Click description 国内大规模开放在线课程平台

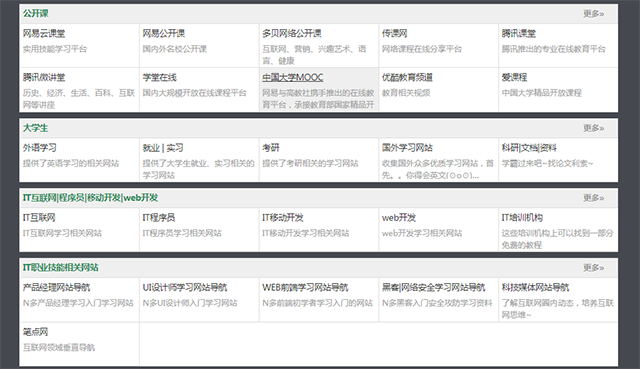(194, 93)
